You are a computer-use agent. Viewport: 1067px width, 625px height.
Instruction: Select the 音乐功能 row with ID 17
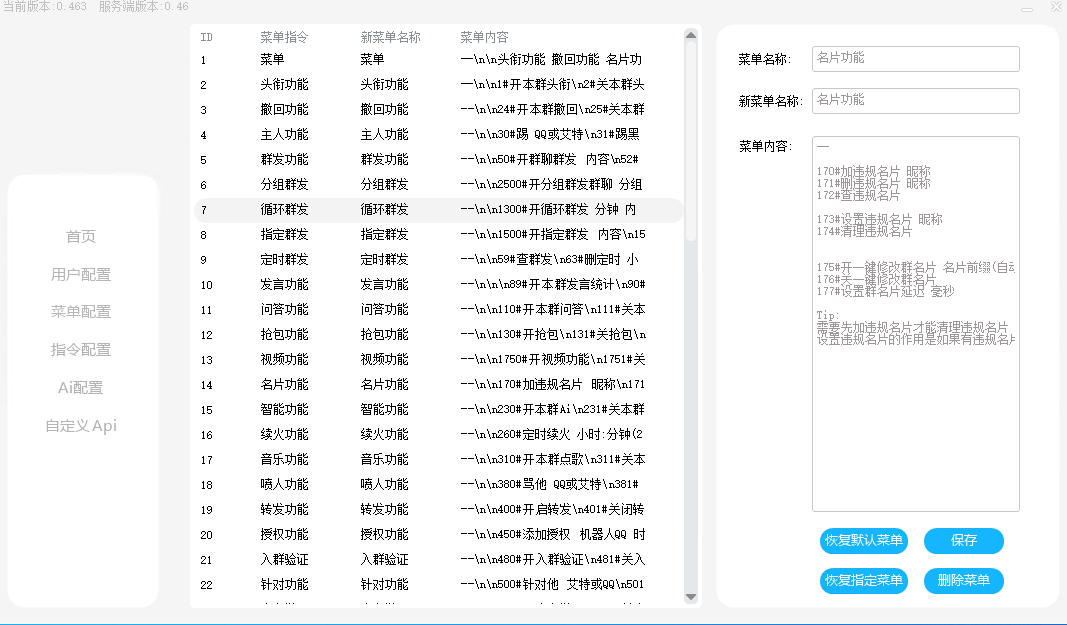click(438, 460)
